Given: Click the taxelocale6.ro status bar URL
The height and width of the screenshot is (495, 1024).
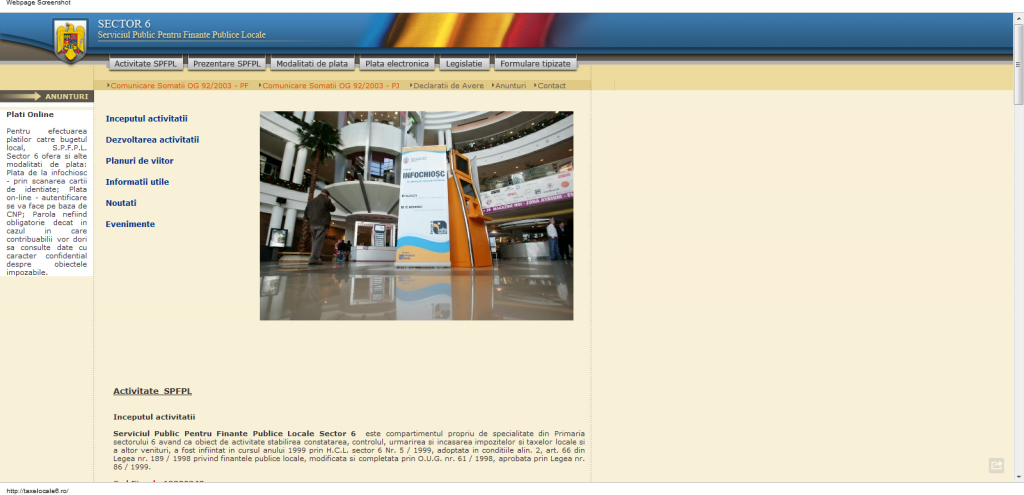Looking at the screenshot, I should click(37, 490).
